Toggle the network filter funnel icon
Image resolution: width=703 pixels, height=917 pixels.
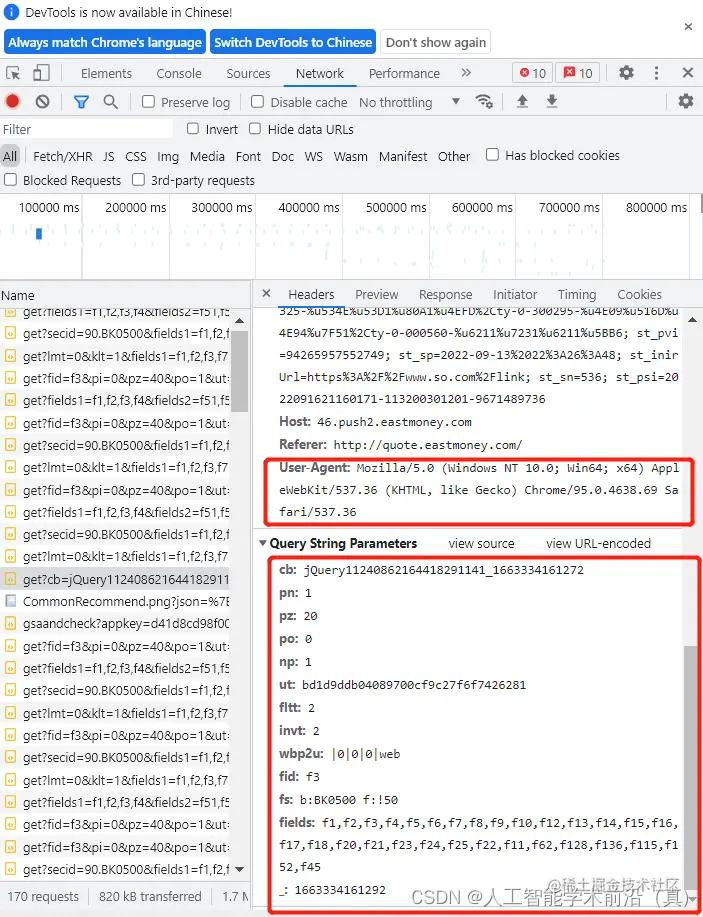coord(81,102)
